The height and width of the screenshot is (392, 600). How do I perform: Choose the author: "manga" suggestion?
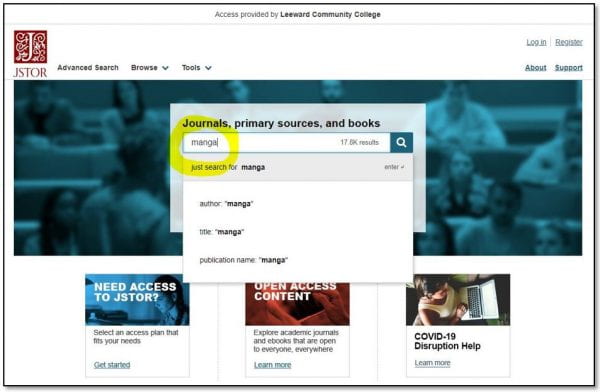(x=226, y=204)
